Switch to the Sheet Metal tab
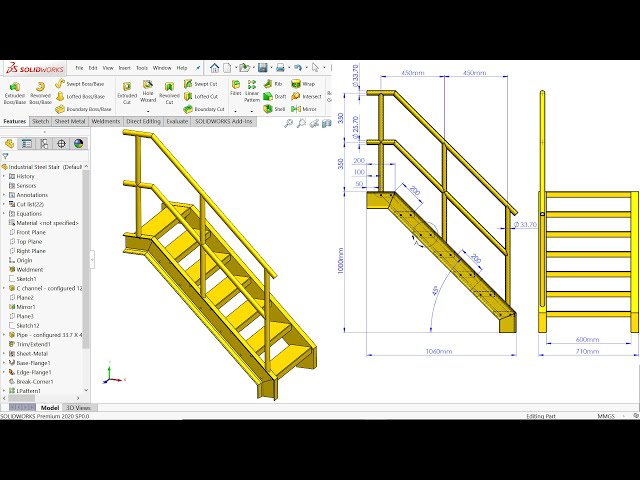The image size is (640, 480). click(70, 121)
